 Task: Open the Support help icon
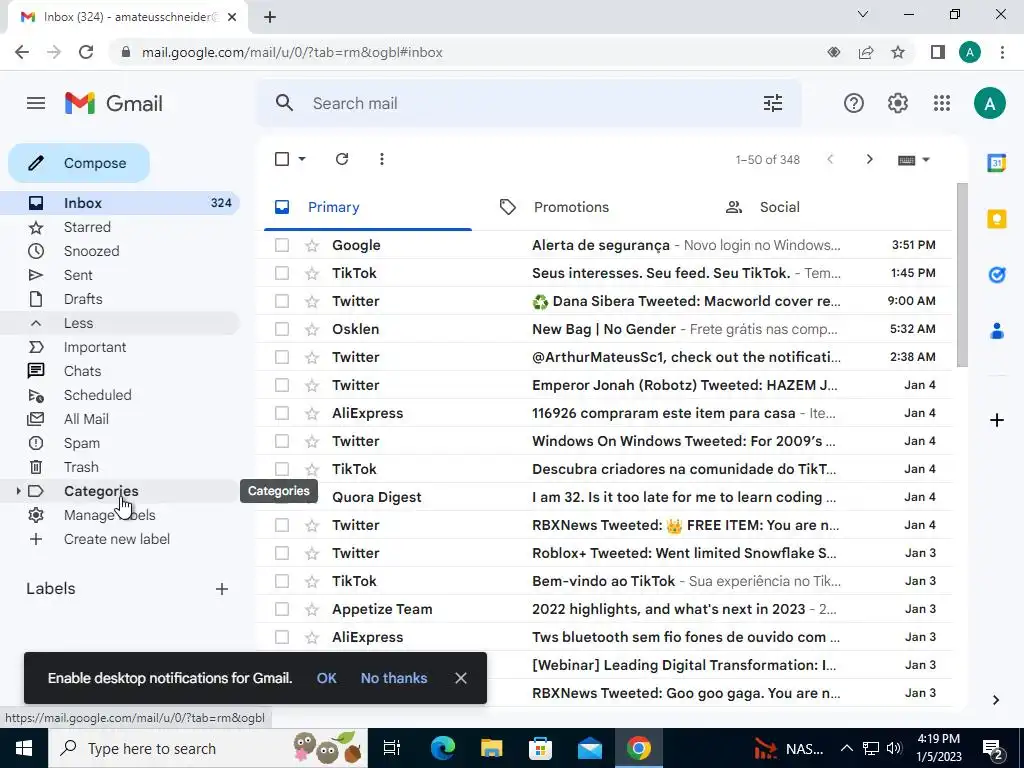tap(854, 103)
